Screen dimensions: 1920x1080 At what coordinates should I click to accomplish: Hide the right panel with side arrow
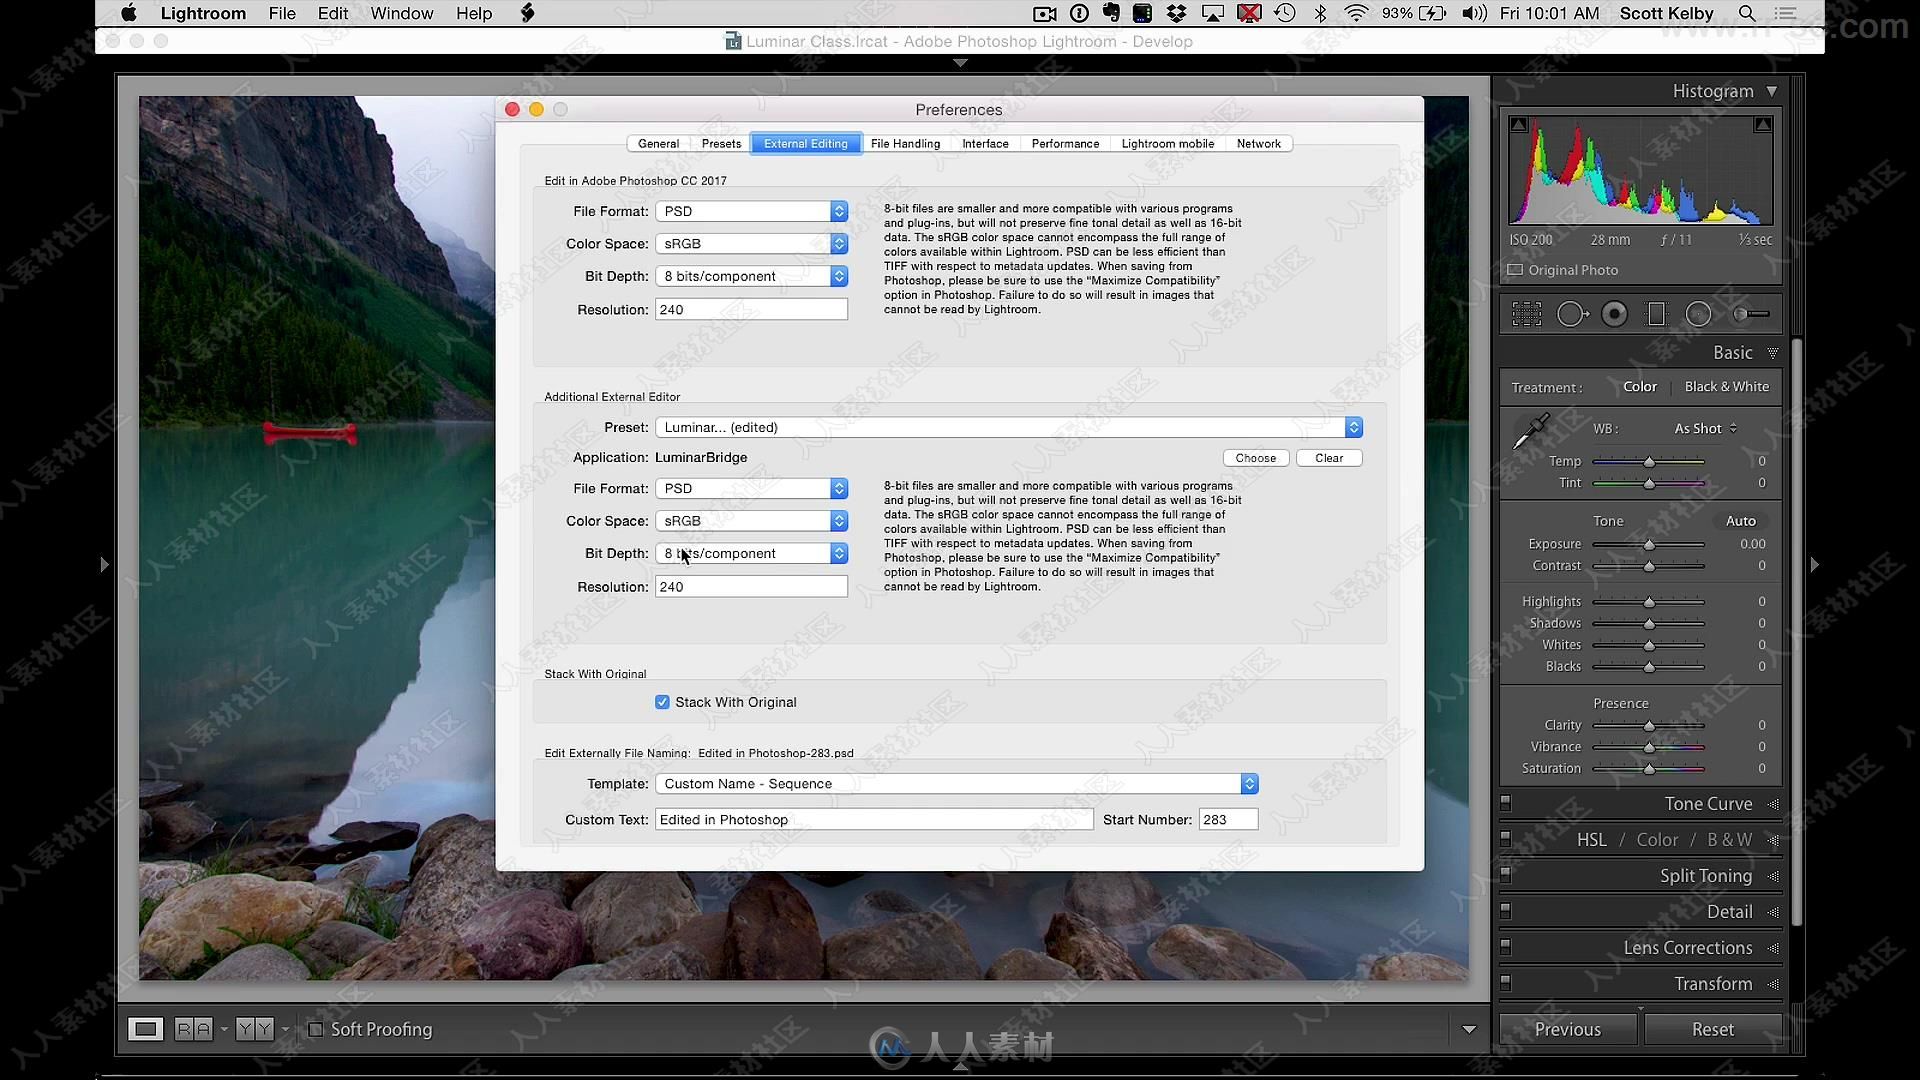(1815, 565)
